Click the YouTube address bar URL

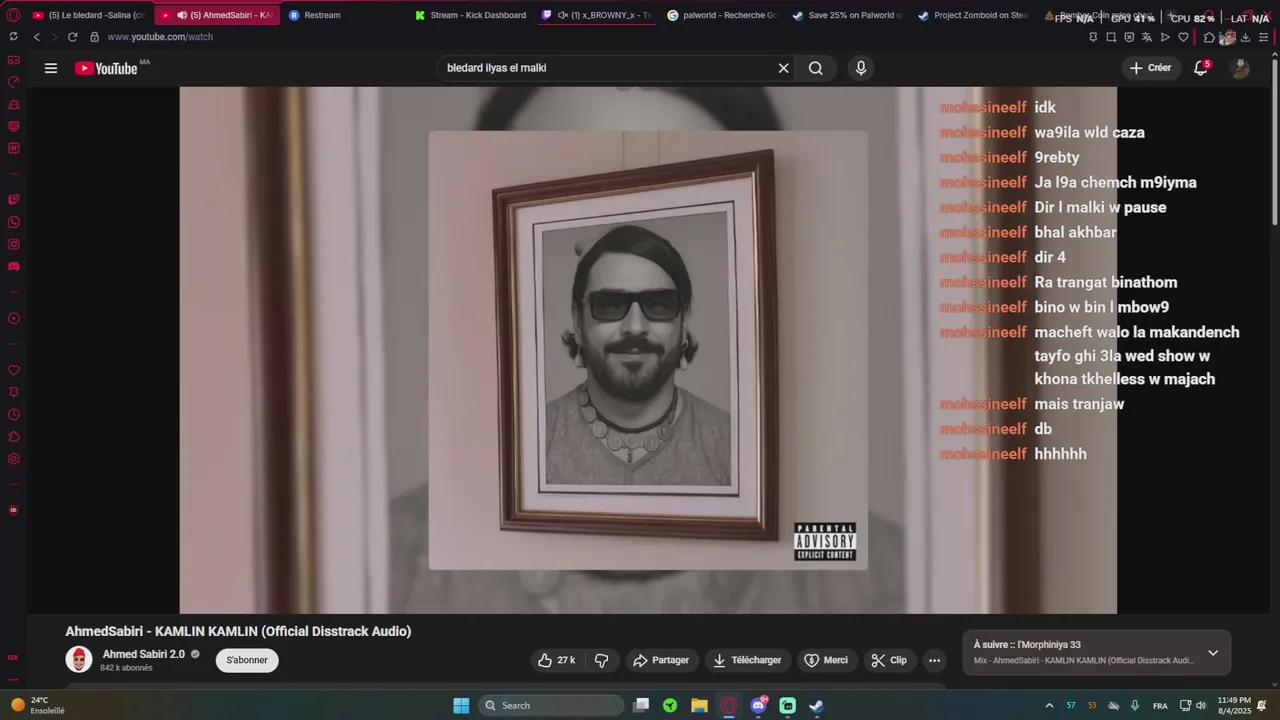(160, 37)
